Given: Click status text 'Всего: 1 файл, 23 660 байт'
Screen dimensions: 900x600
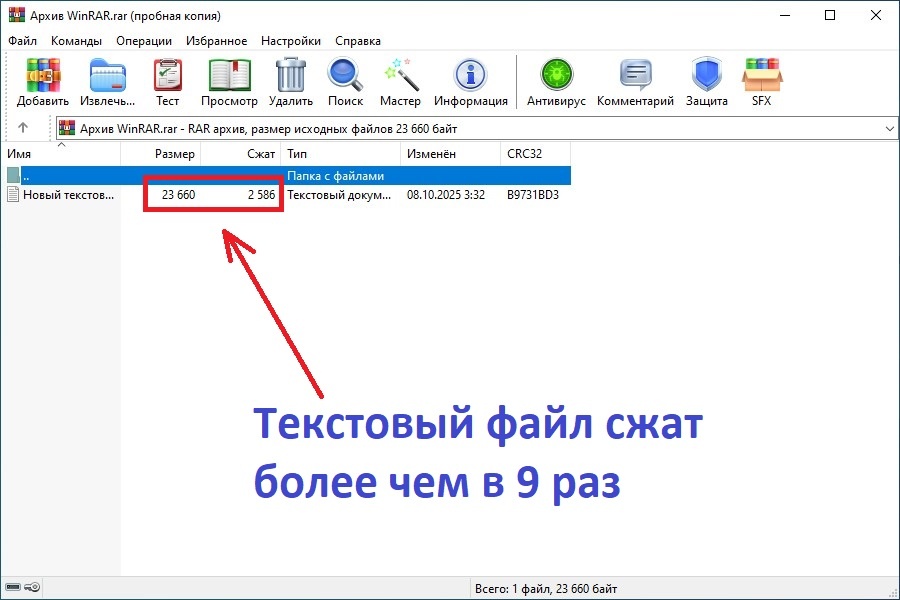Looking at the screenshot, I should 546,589.
